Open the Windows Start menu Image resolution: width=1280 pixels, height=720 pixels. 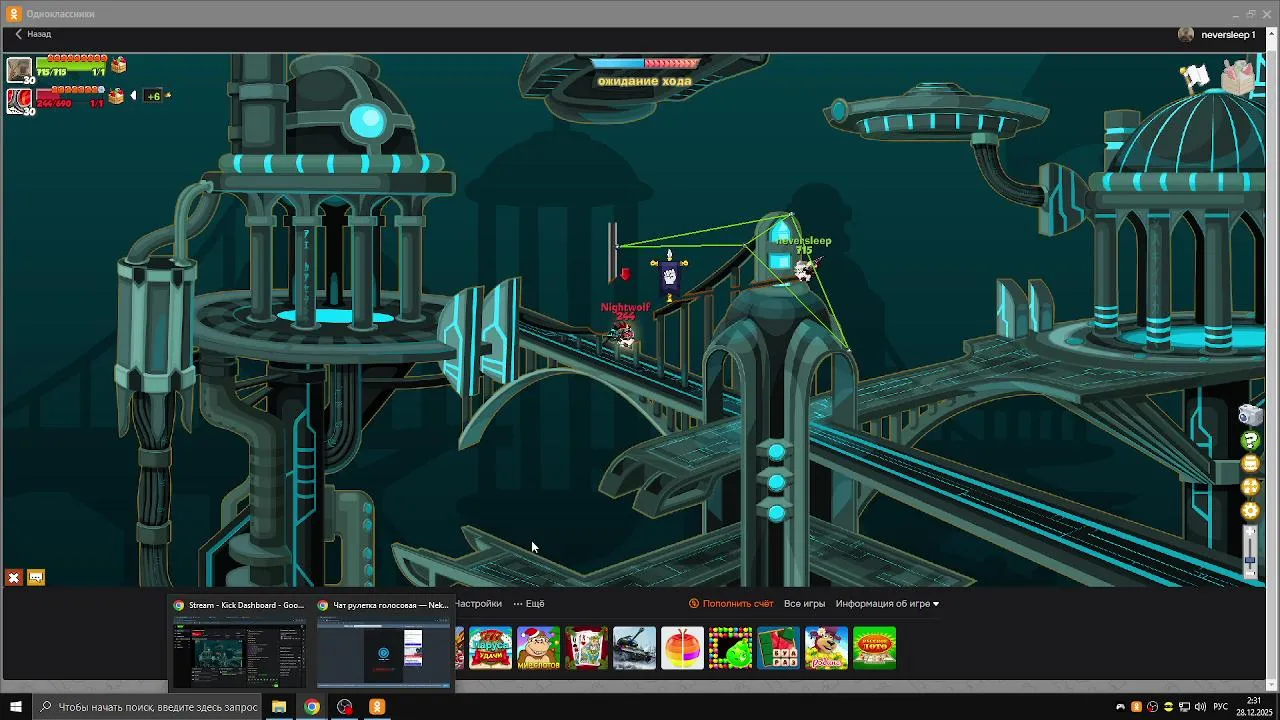point(16,707)
